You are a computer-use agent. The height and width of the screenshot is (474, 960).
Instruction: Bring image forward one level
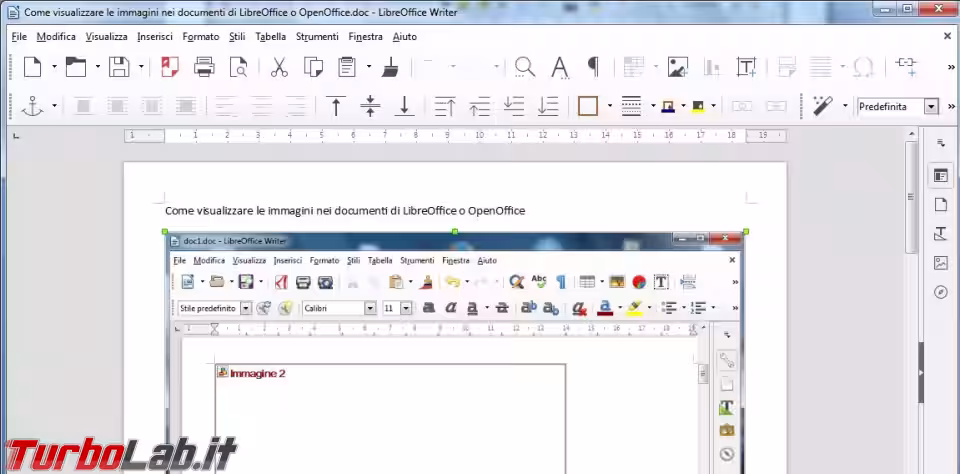[479, 106]
